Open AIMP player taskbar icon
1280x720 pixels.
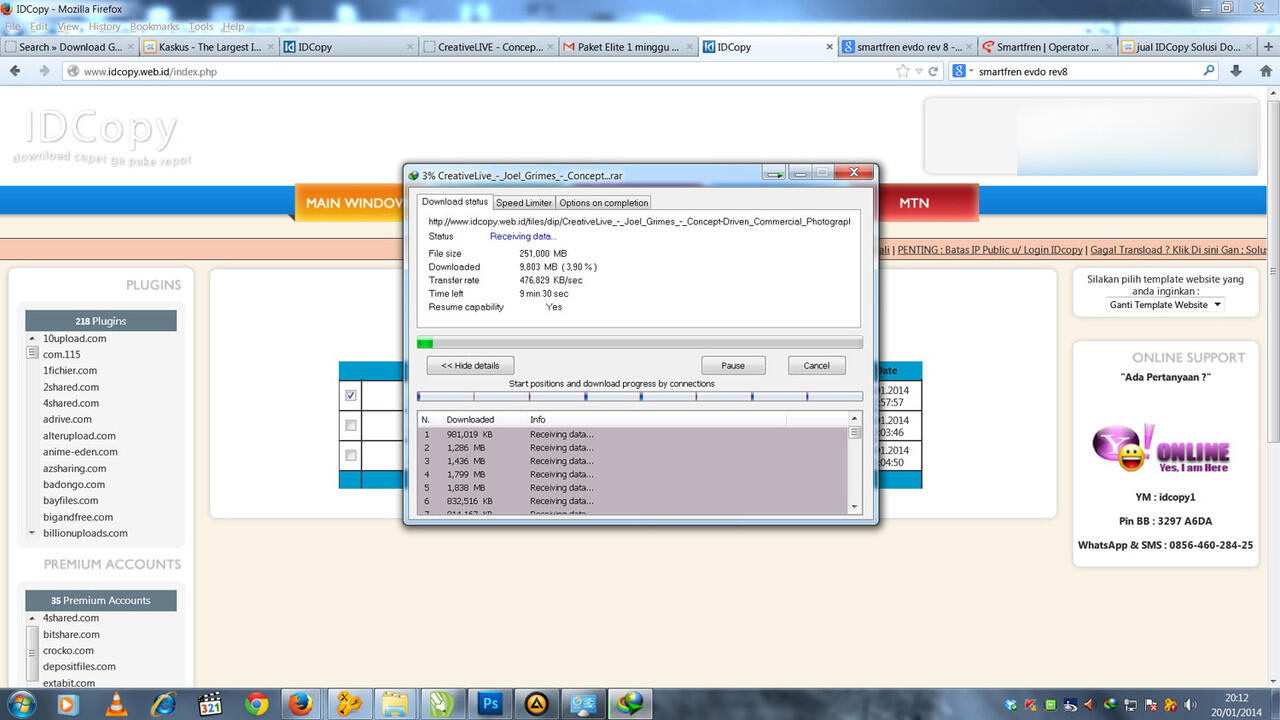(x=537, y=704)
